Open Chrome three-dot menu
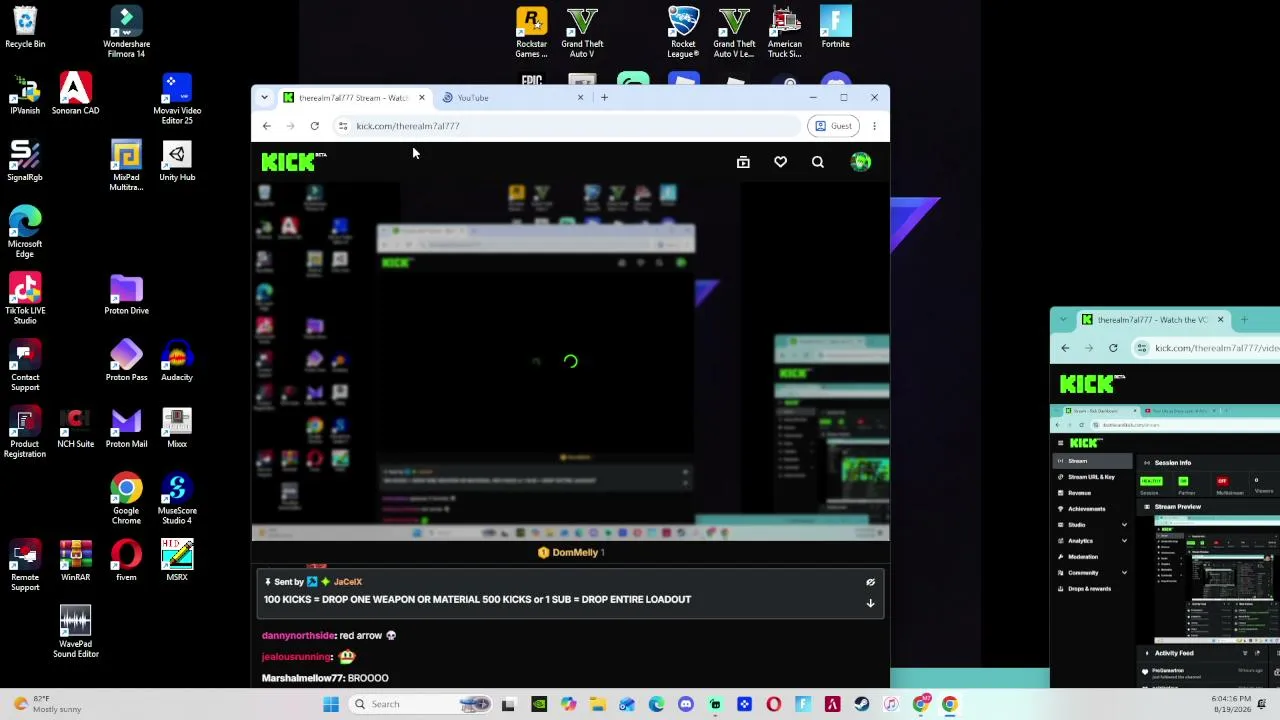This screenshot has height=720, width=1280. pyautogui.click(x=874, y=126)
